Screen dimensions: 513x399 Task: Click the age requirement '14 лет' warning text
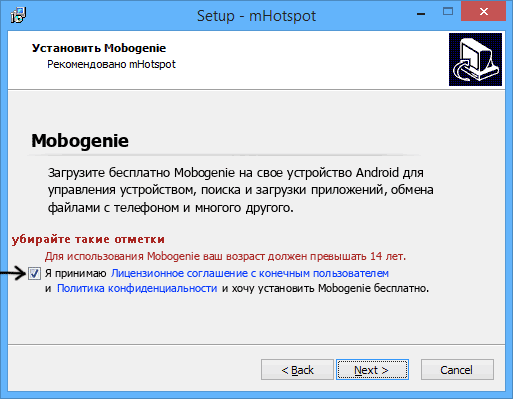coord(225,256)
